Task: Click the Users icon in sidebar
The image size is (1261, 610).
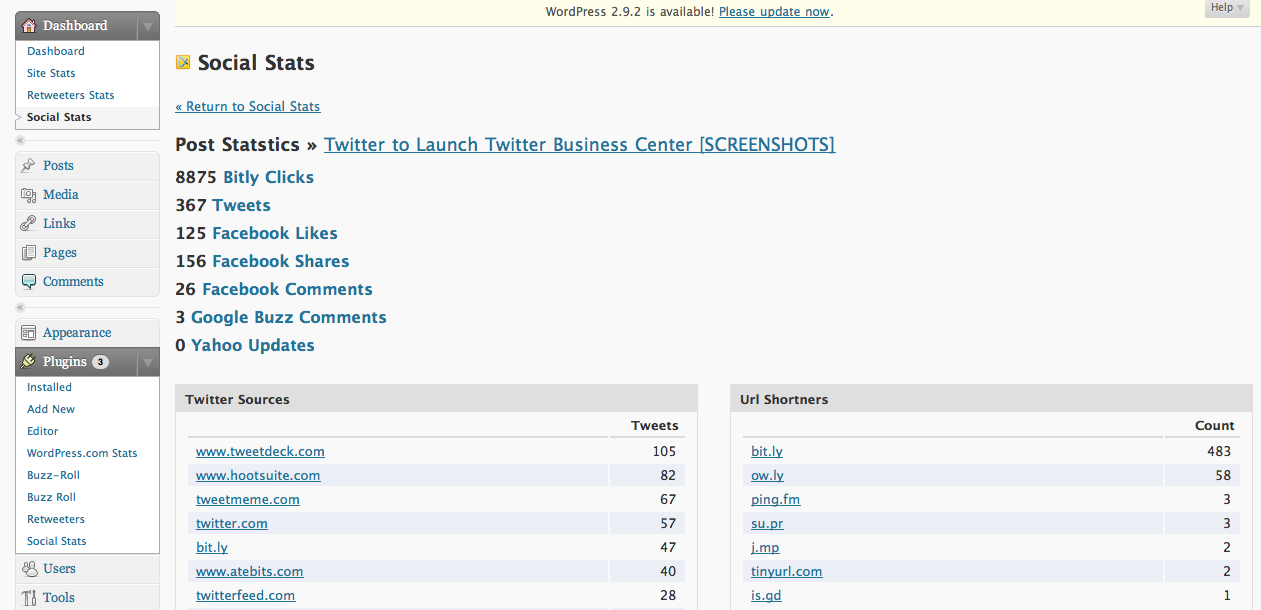Action: tap(29, 569)
